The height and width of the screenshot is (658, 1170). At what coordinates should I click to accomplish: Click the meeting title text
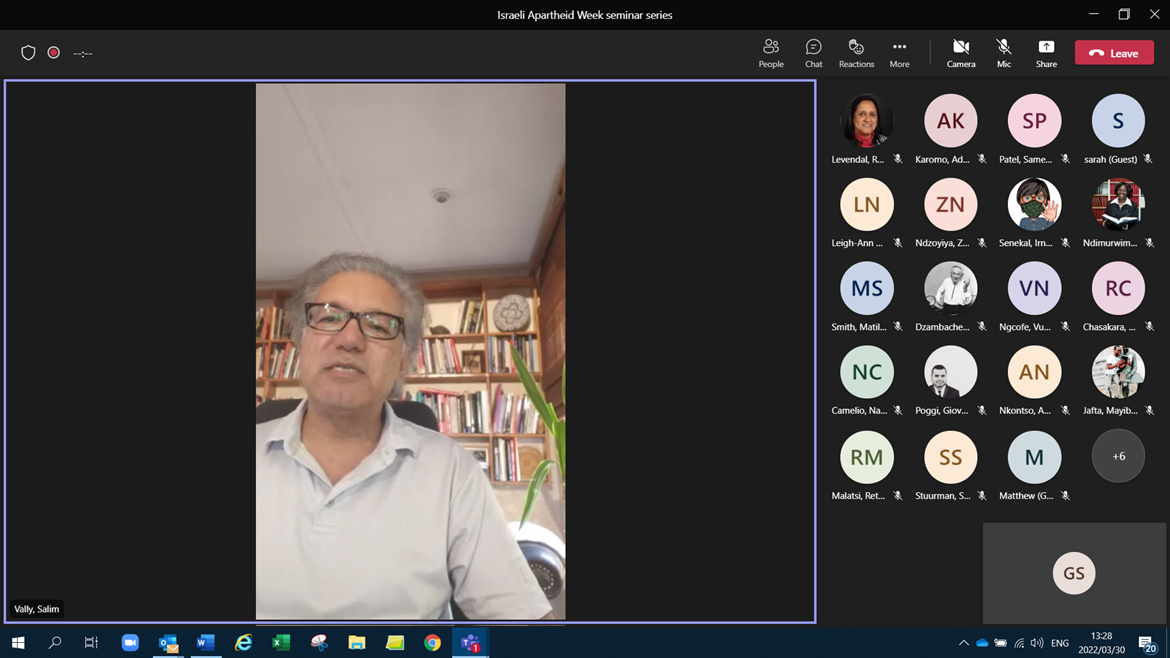point(585,15)
